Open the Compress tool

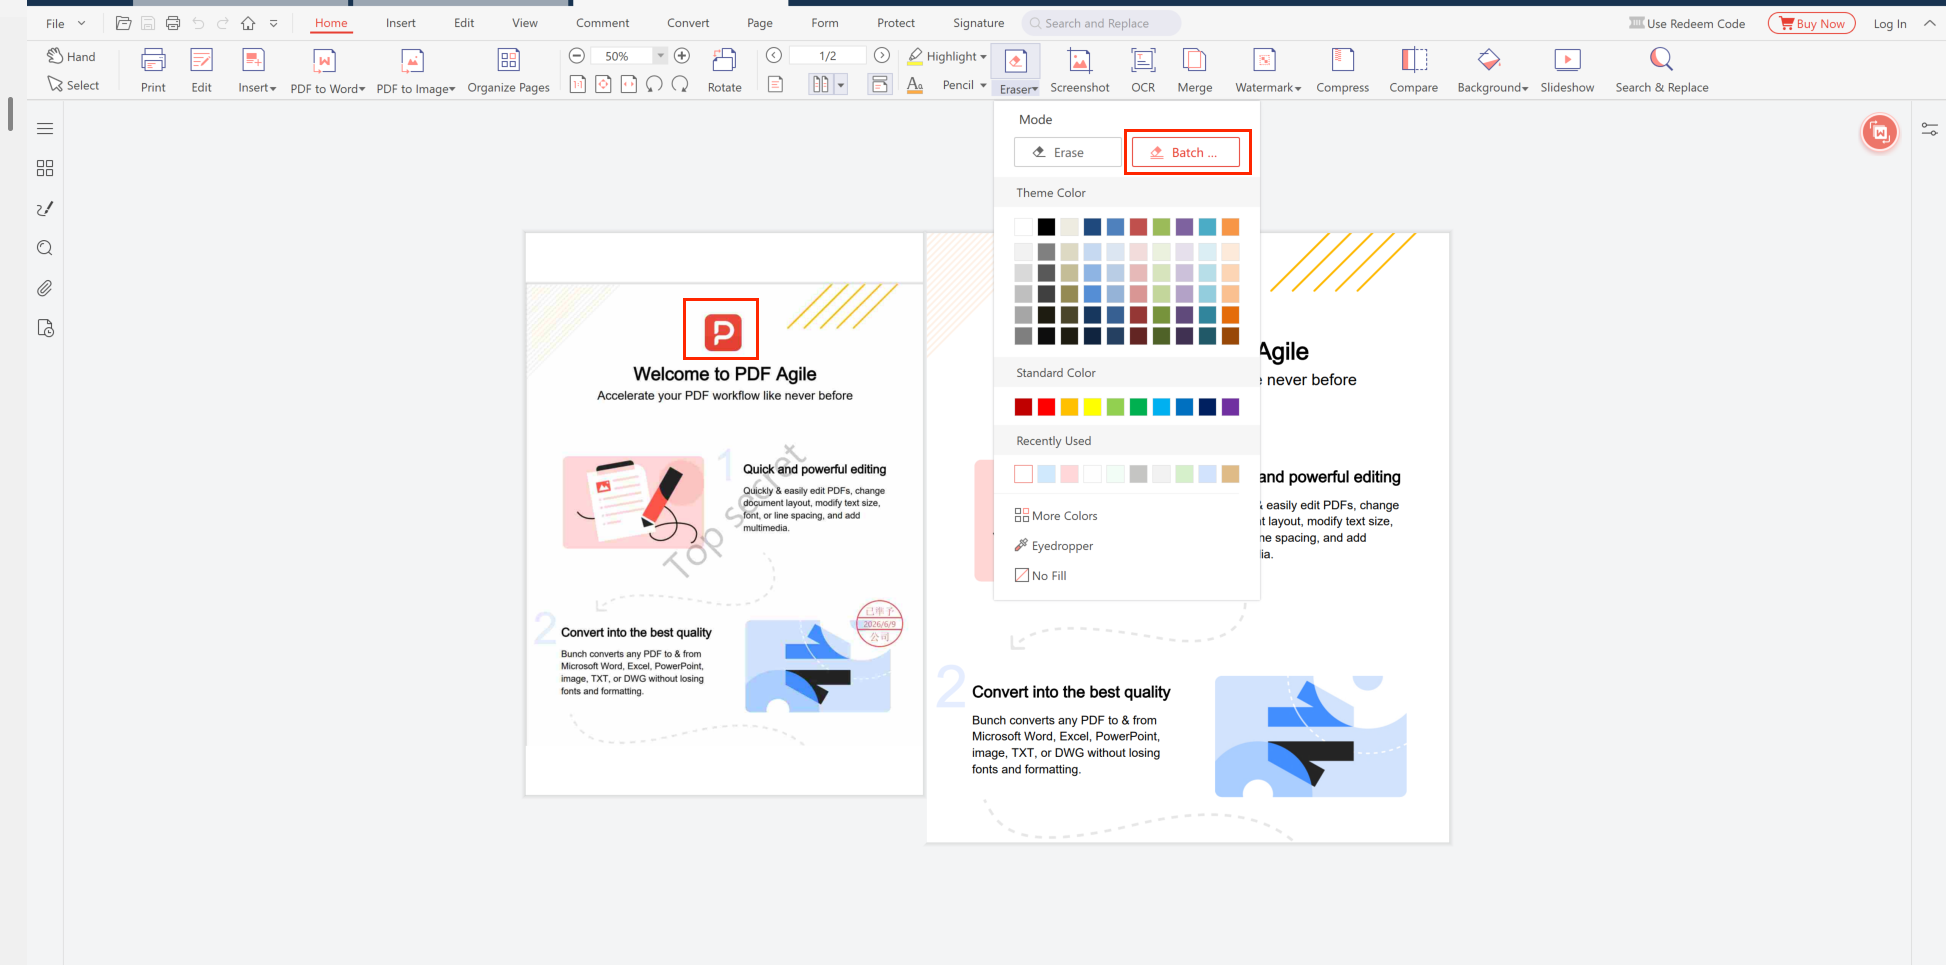coord(1343,70)
